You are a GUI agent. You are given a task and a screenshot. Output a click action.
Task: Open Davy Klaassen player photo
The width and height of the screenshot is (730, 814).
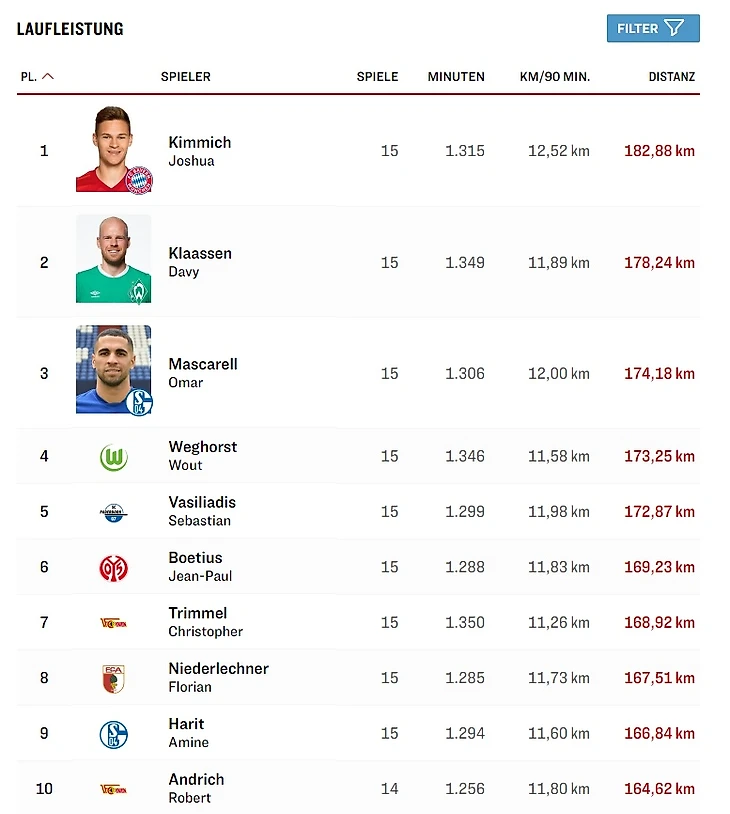click(x=113, y=259)
